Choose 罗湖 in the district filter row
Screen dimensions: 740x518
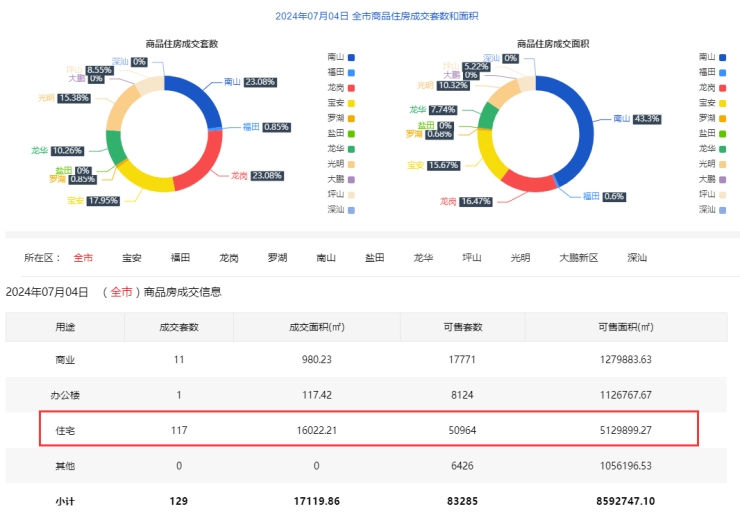(x=277, y=258)
